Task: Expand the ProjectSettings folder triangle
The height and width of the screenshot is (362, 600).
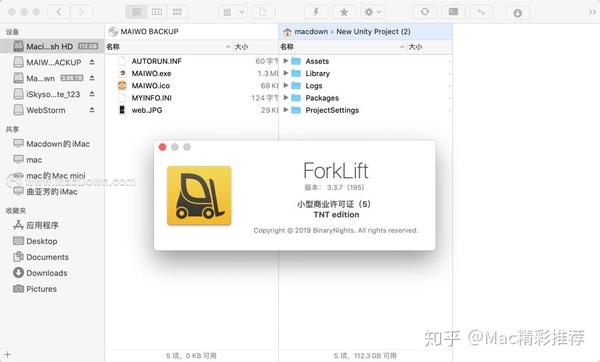Action: tap(285, 110)
